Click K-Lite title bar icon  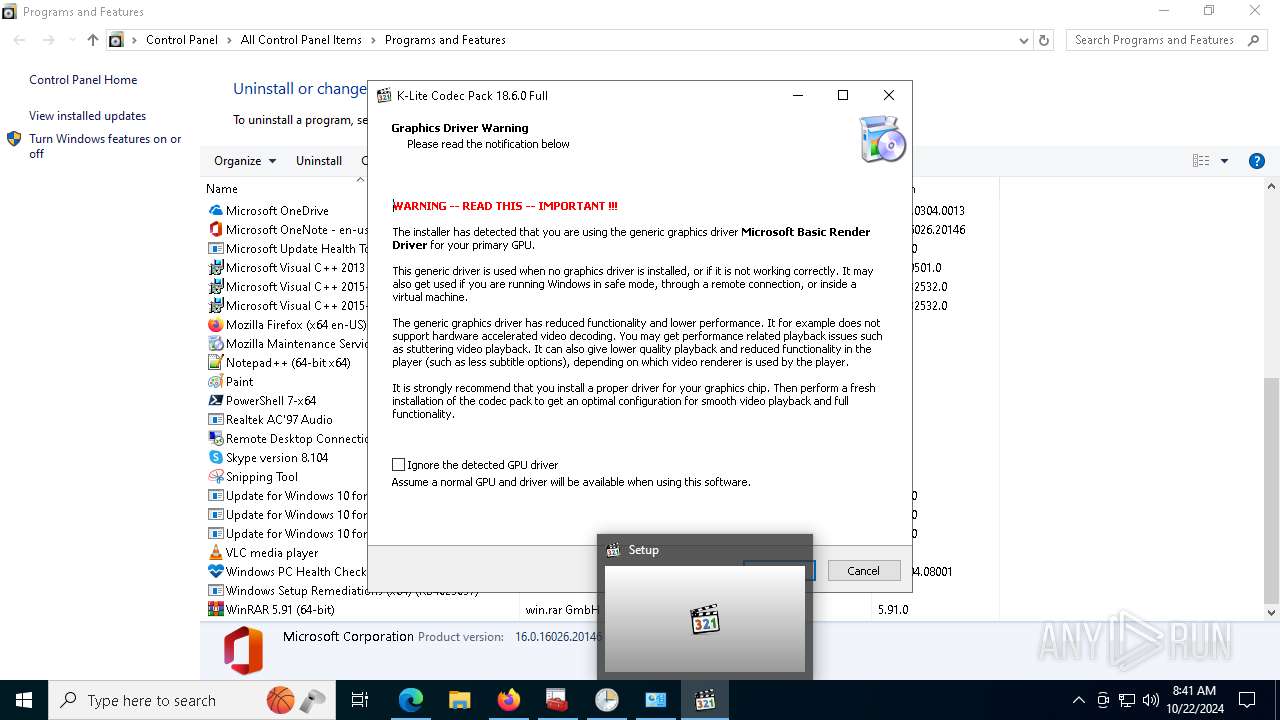pyautogui.click(x=384, y=96)
